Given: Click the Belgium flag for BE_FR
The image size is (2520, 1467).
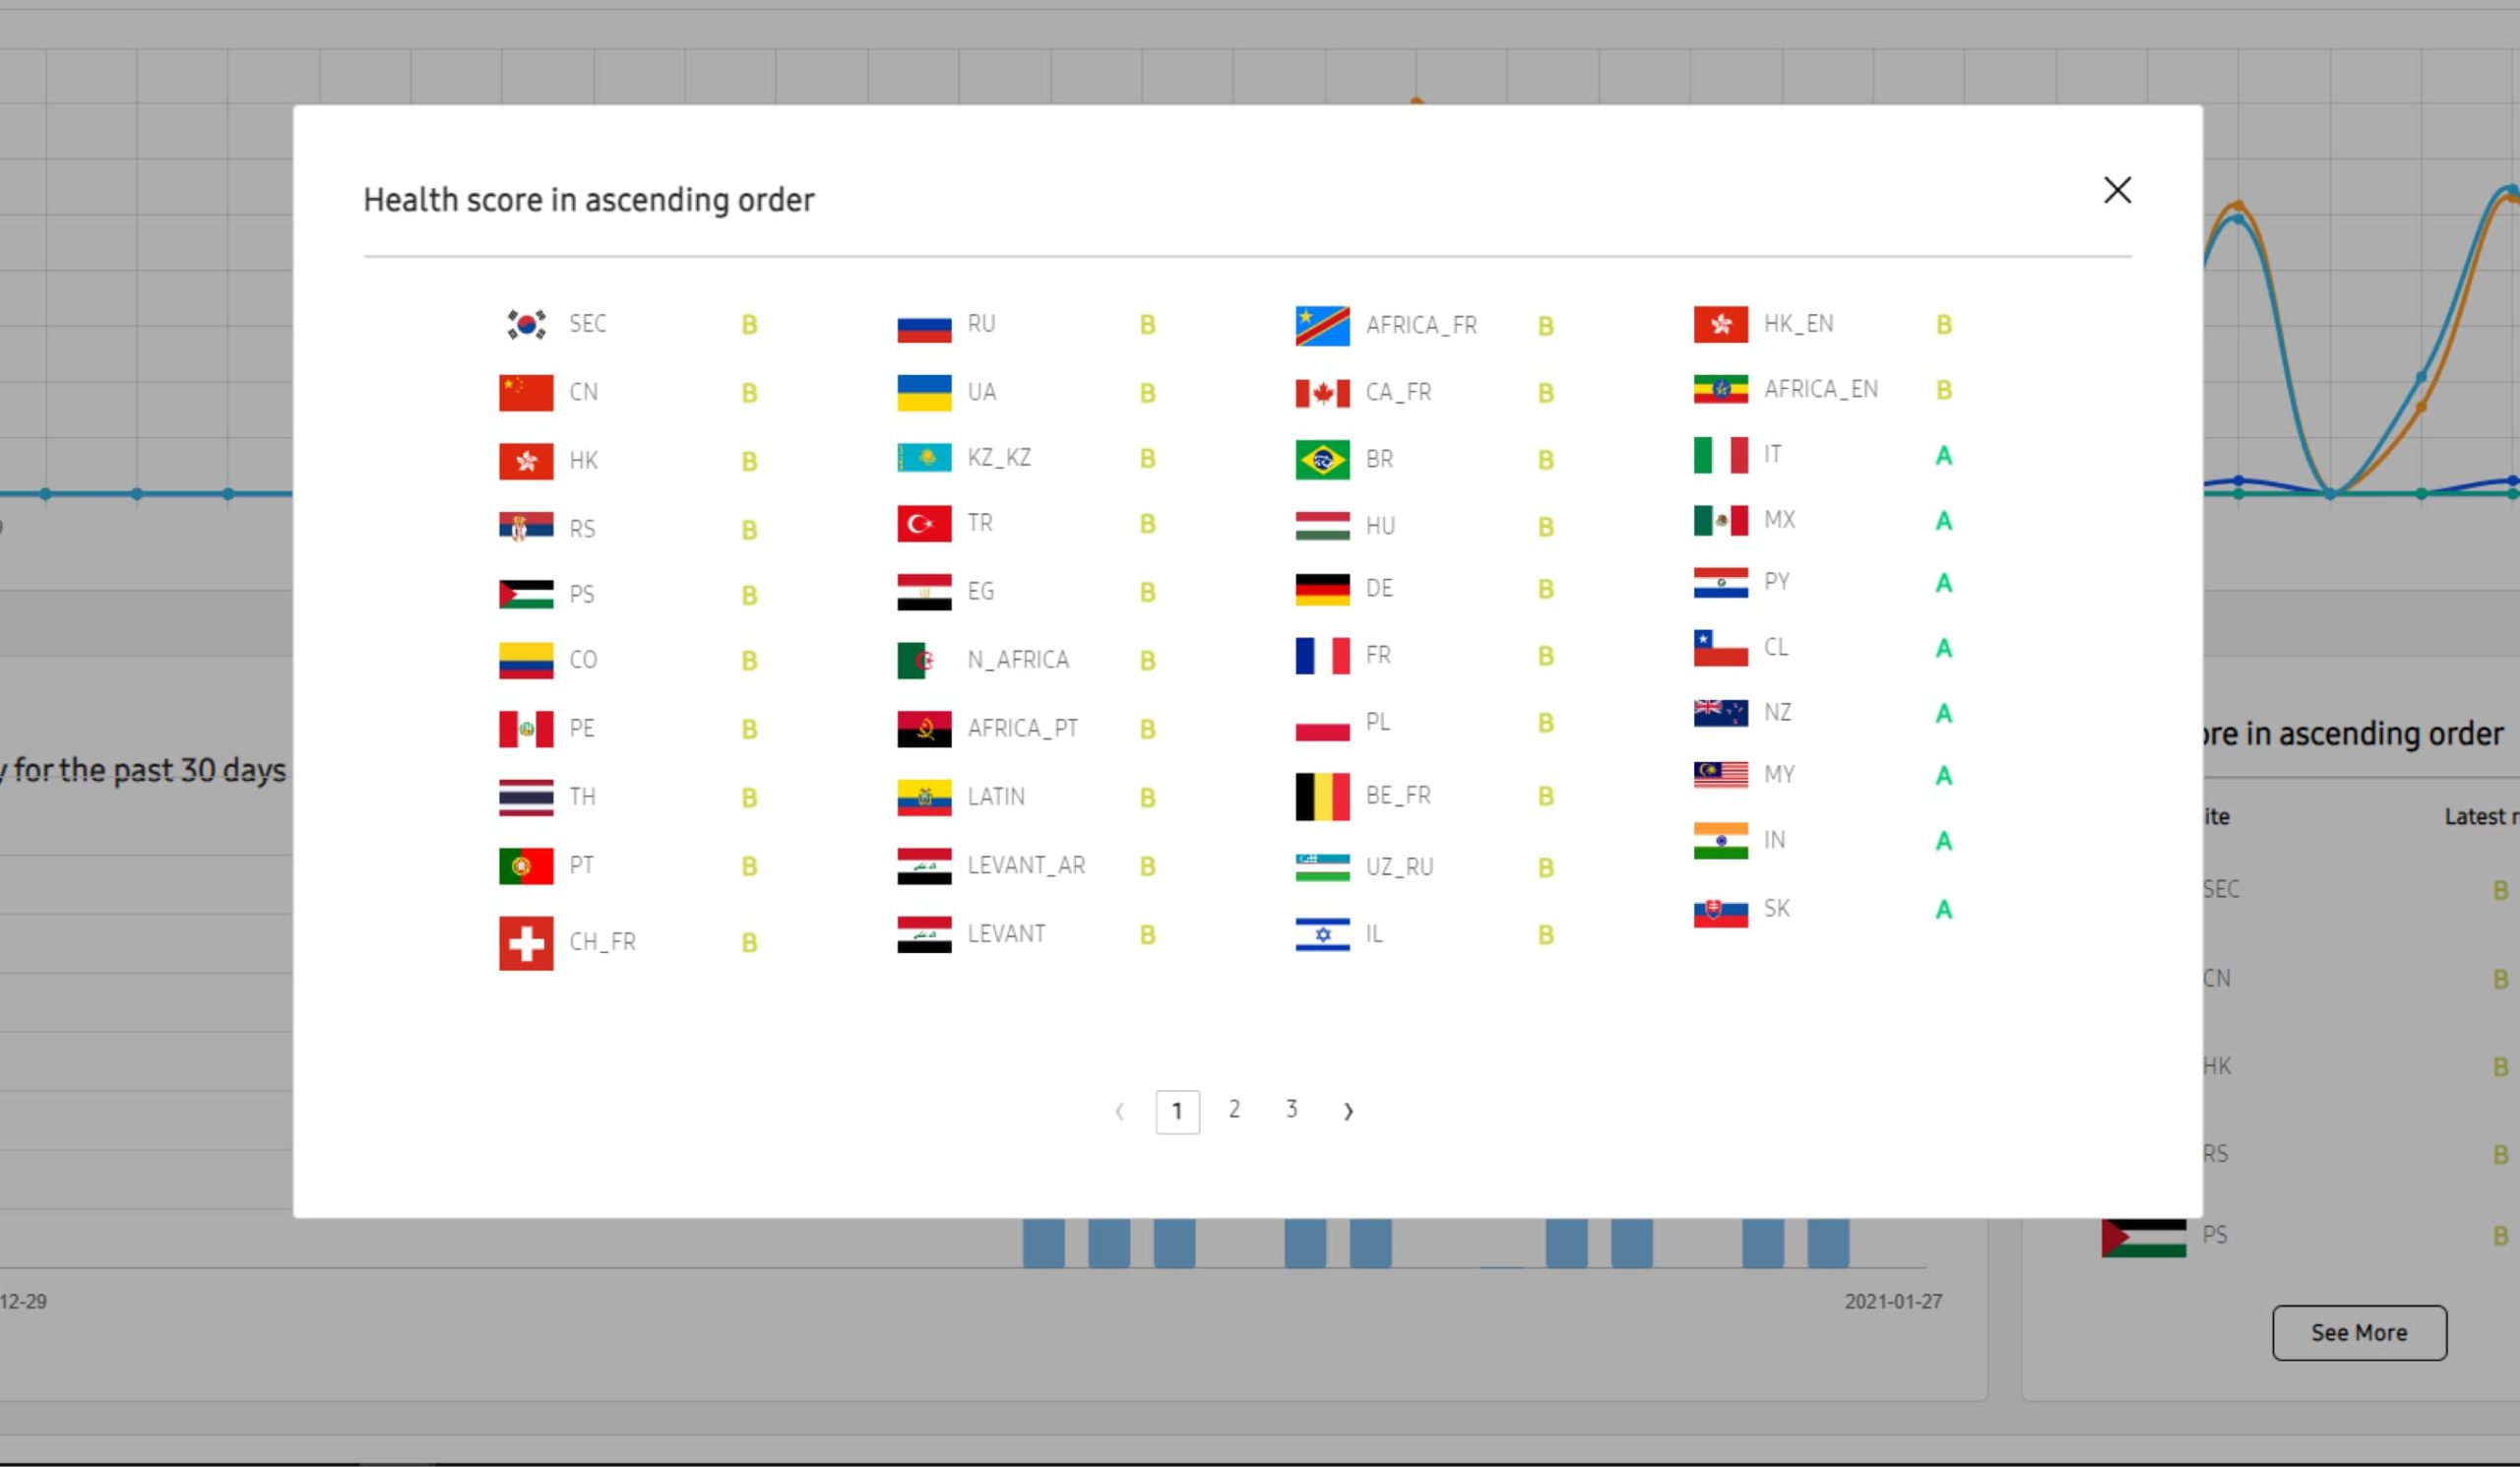Looking at the screenshot, I should 1322,796.
